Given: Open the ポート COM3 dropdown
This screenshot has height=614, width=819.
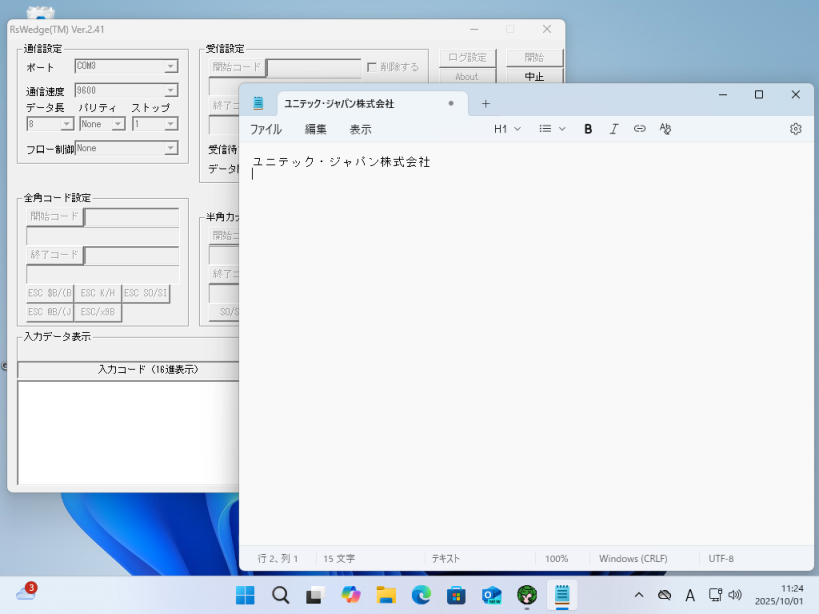Looking at the screenshot, I should pos(171,67).
